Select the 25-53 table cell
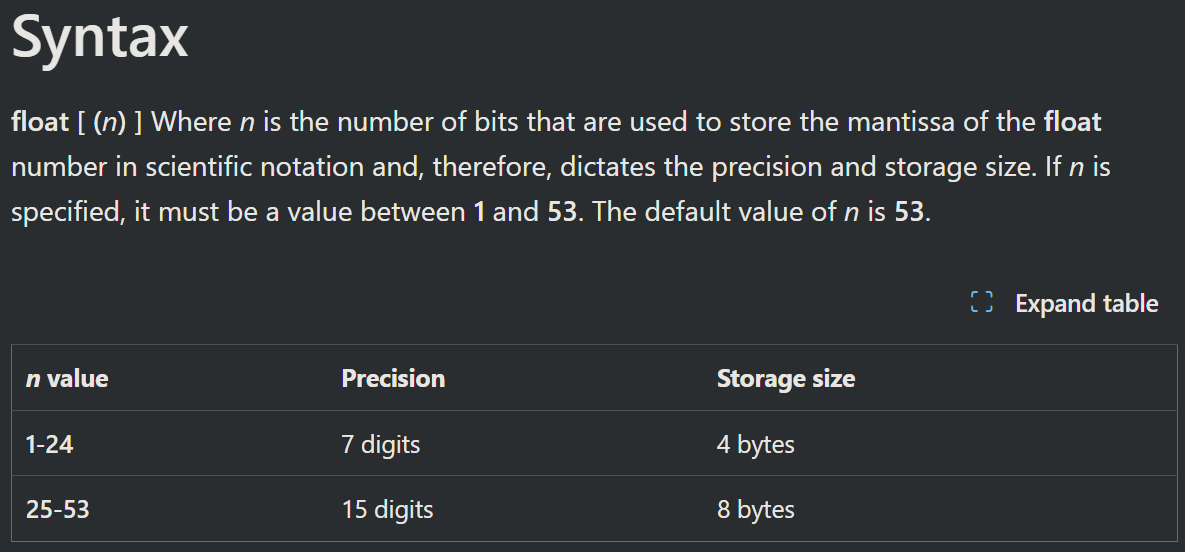The width and height of the screenshot is (1185, 552). point(58,509)
